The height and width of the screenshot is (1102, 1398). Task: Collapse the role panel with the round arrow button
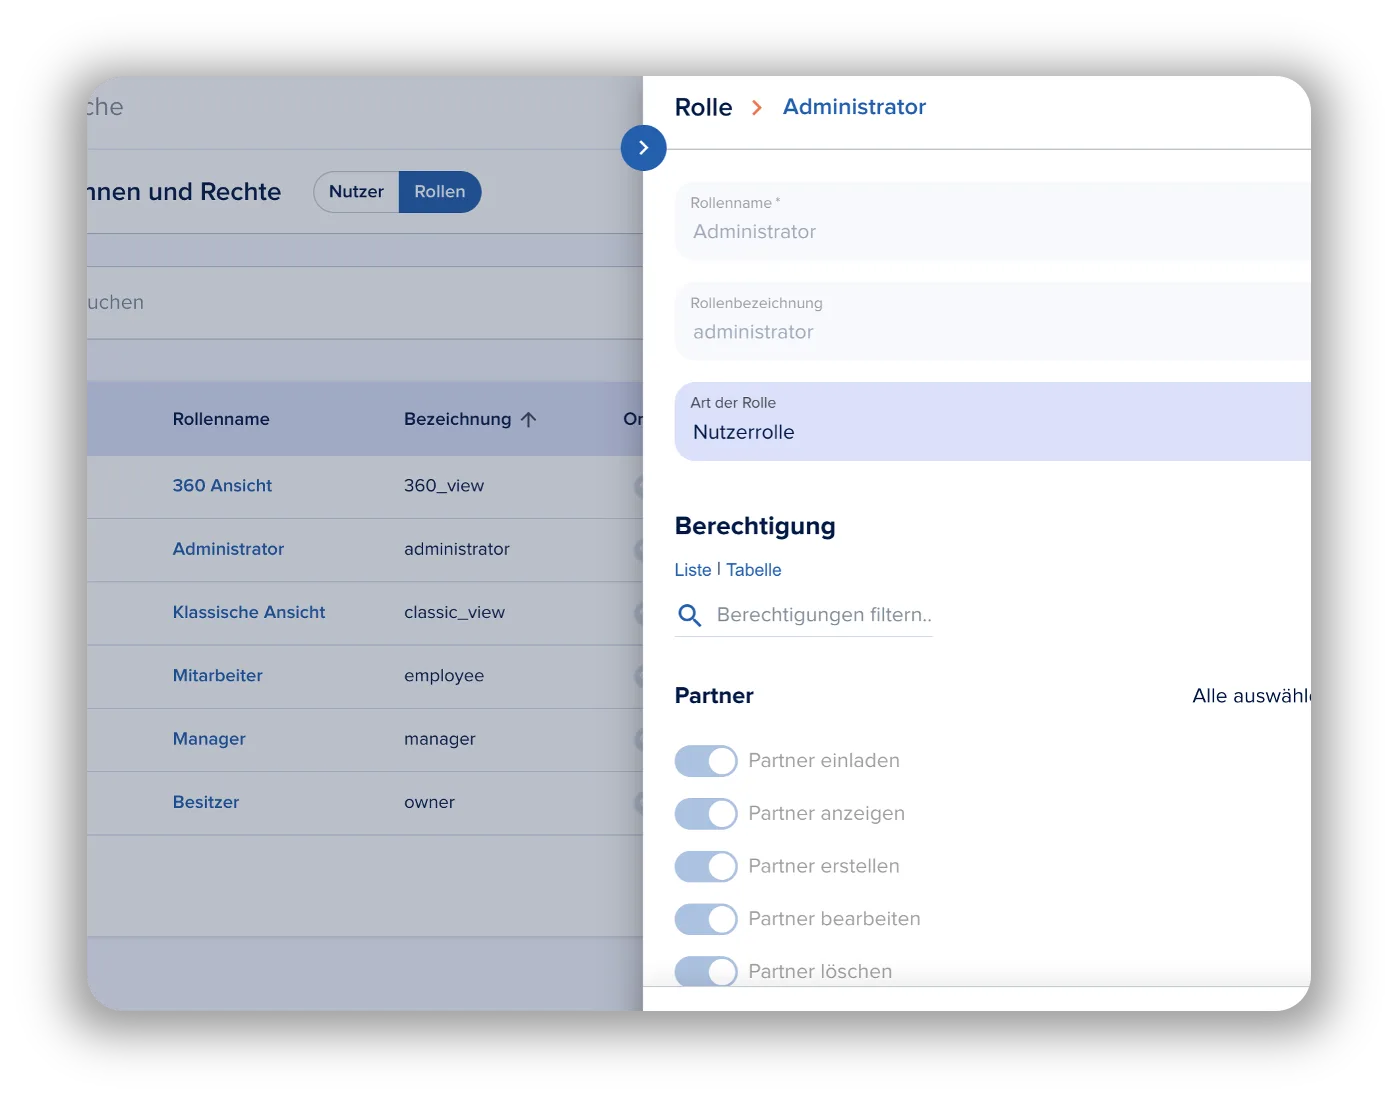pos(643,148)
